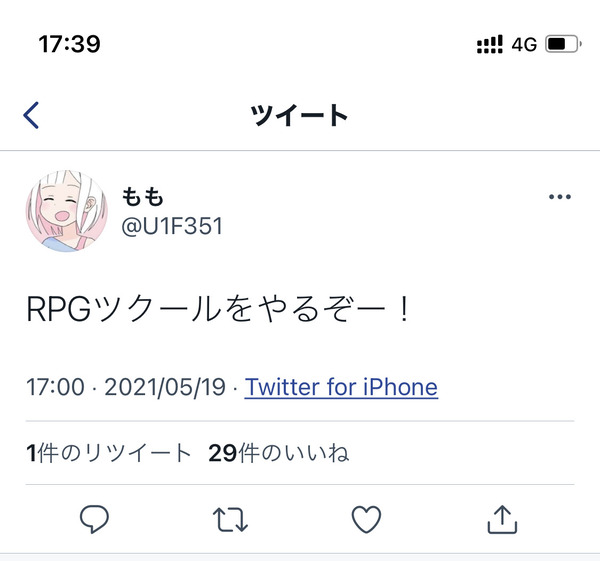
Task: View the 29件のいいね list
Action: point(279,453)
